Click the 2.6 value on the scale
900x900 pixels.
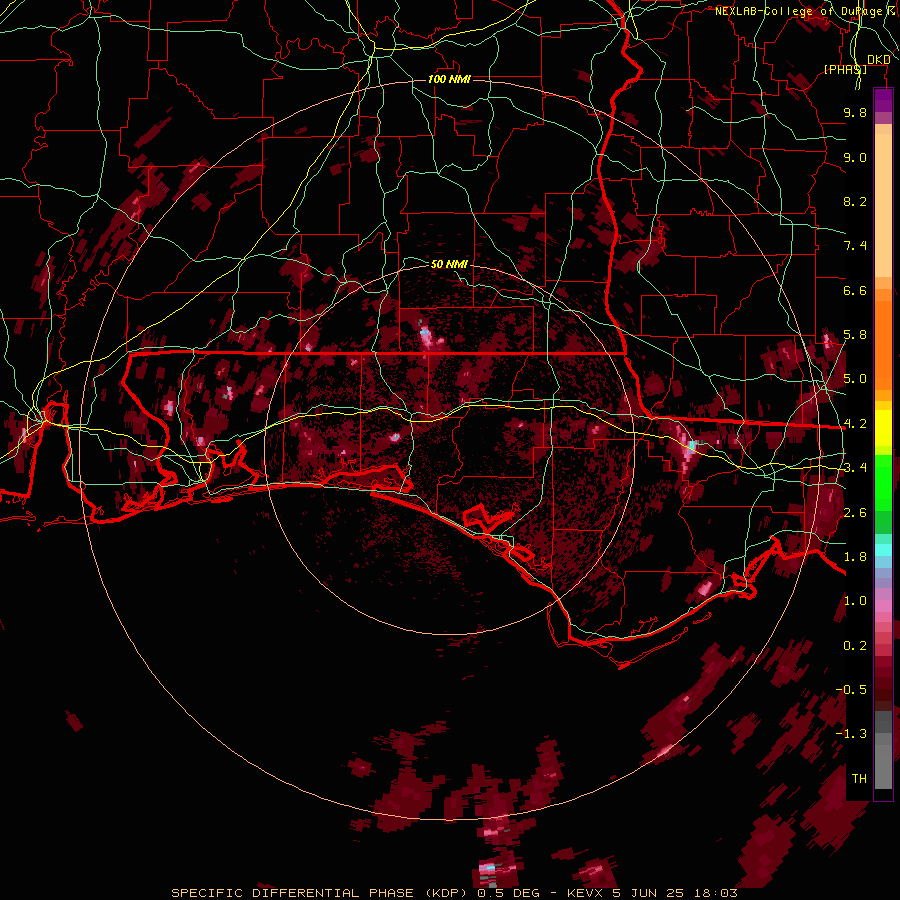pyautogui.click(x=855, y=513)
